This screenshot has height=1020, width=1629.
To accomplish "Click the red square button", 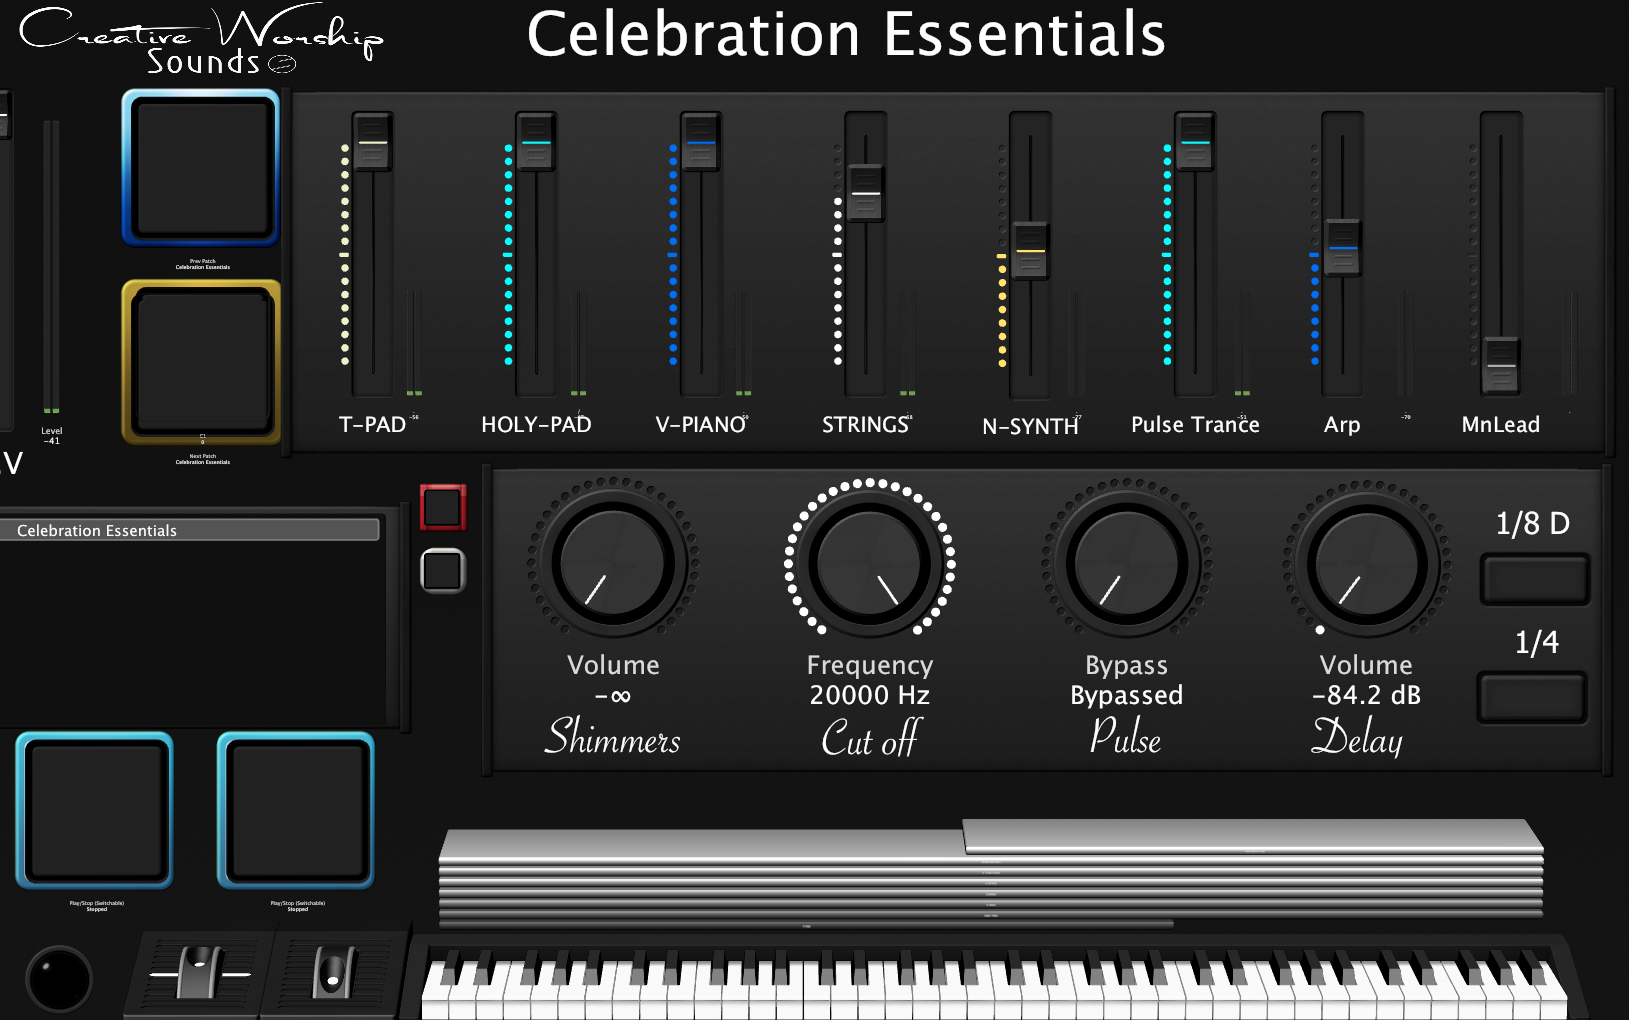I will tap(443, 507).
